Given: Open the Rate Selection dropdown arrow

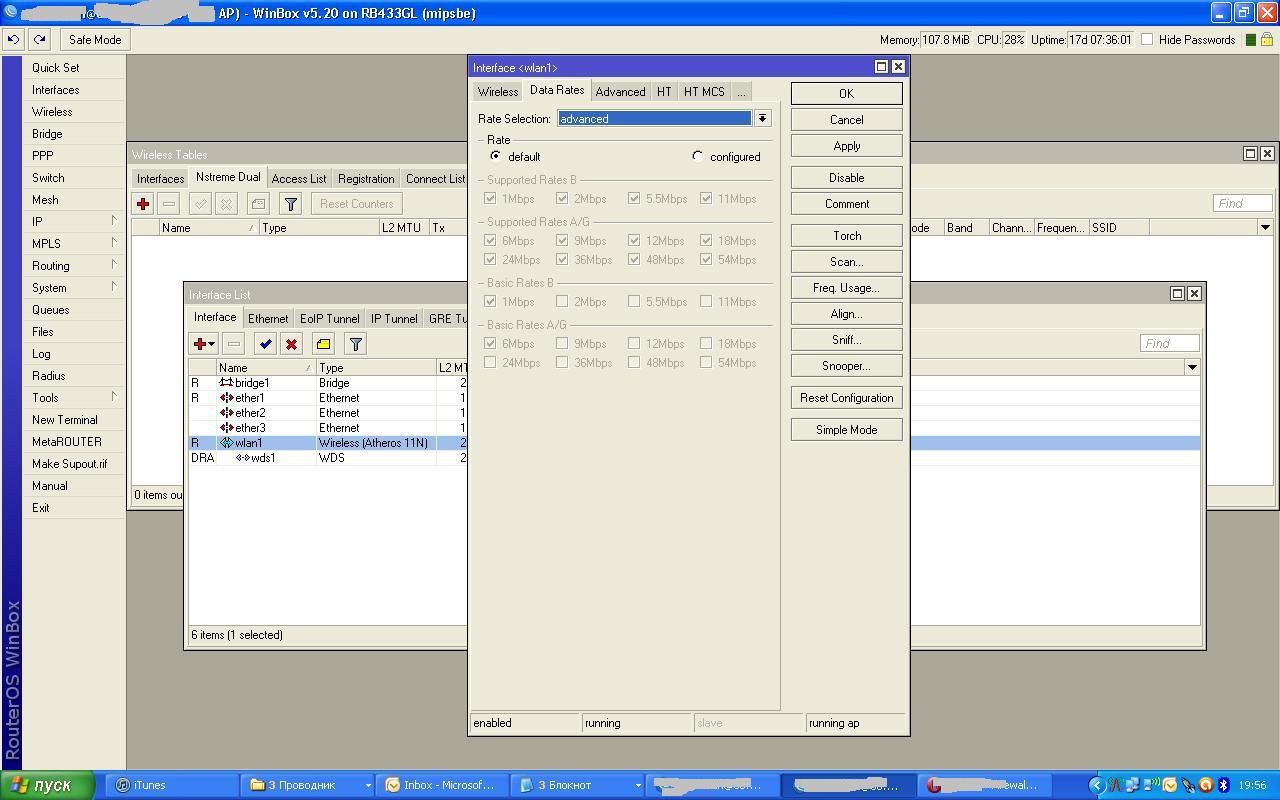Looking at the screenshot, I should [x=762, y=118].
